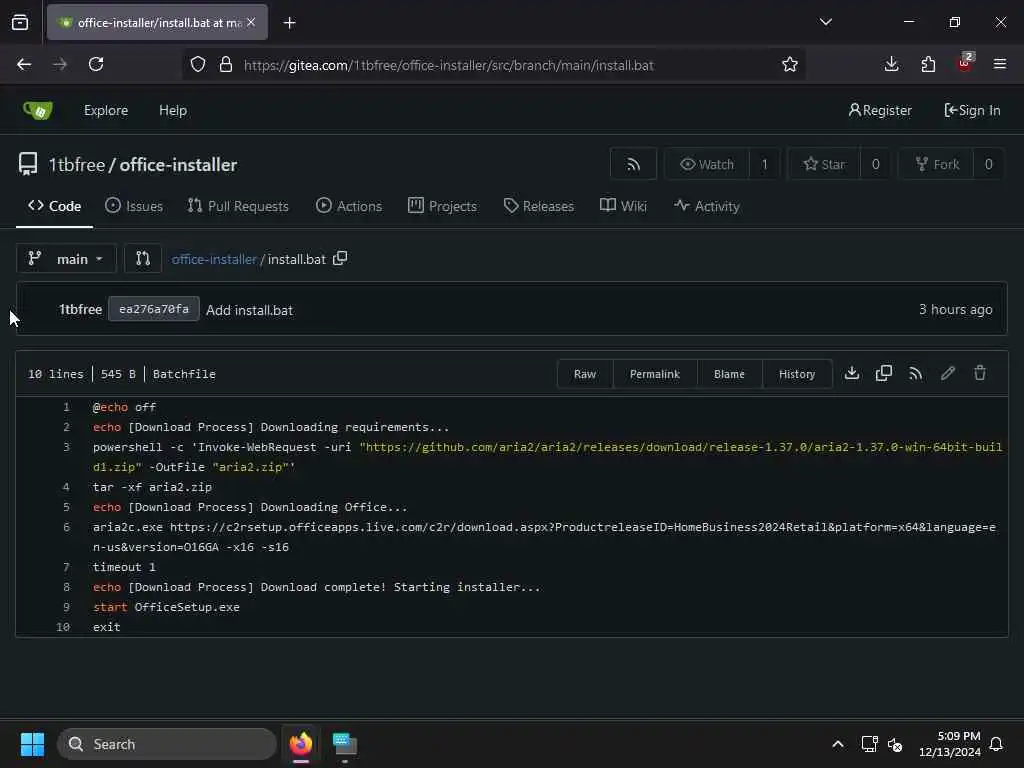Open the Gitea home logo
Screen dimensions: 1024x768
click(38, 110)
